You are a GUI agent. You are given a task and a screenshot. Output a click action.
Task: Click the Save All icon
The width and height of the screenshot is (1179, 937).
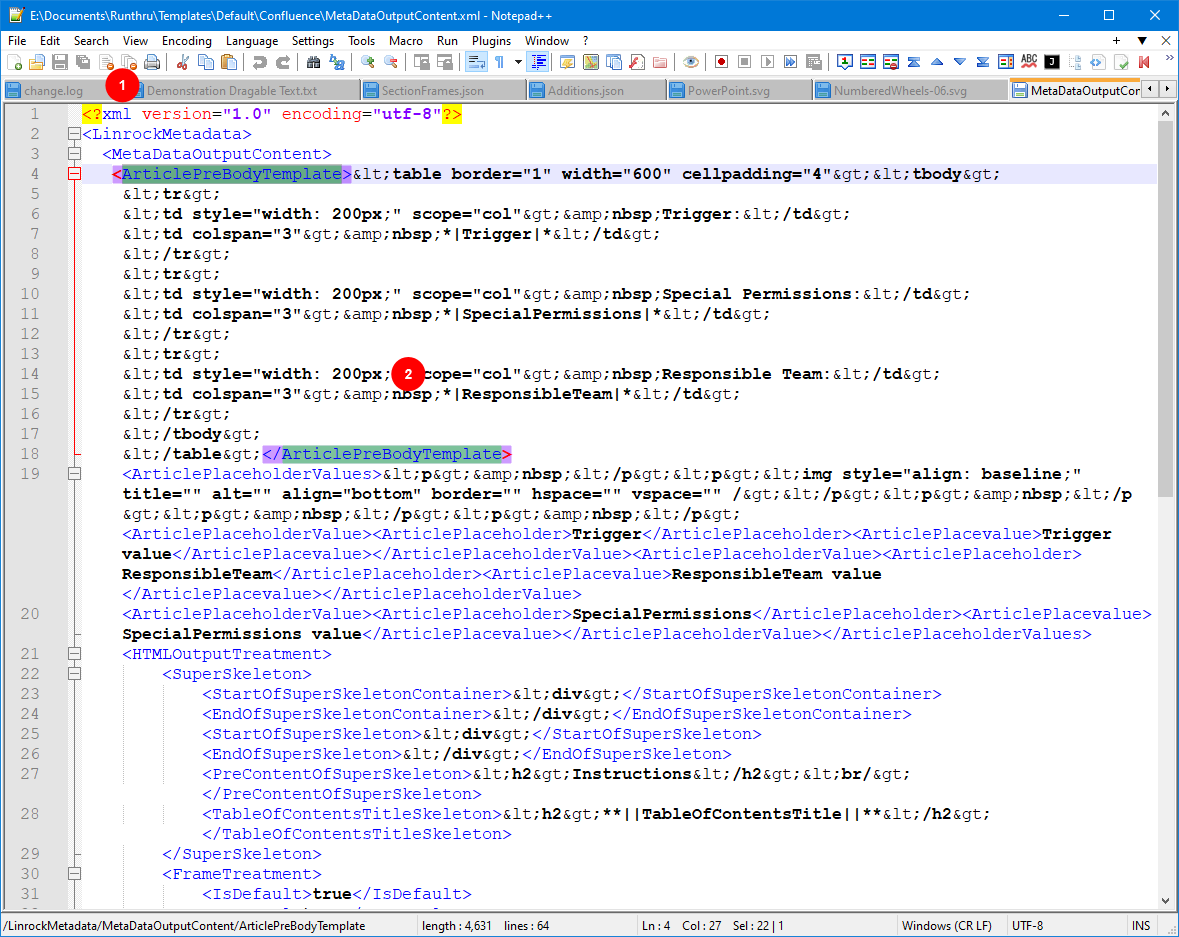pos(83,62)
